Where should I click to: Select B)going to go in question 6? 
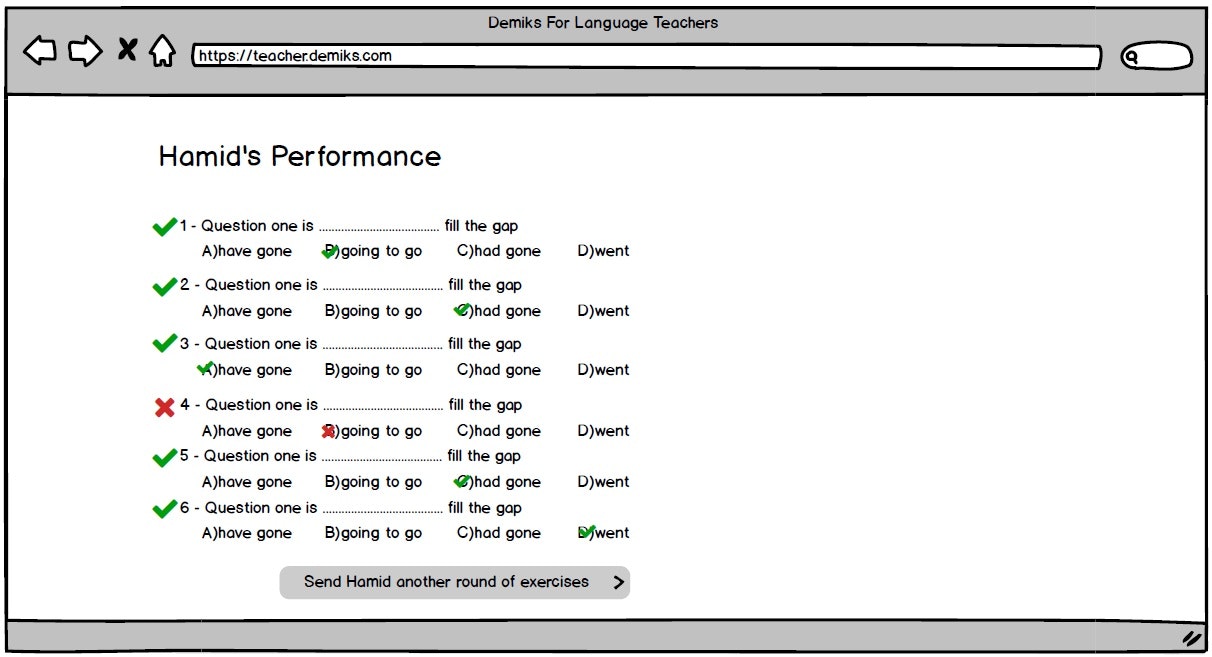[x=373, y=533]
